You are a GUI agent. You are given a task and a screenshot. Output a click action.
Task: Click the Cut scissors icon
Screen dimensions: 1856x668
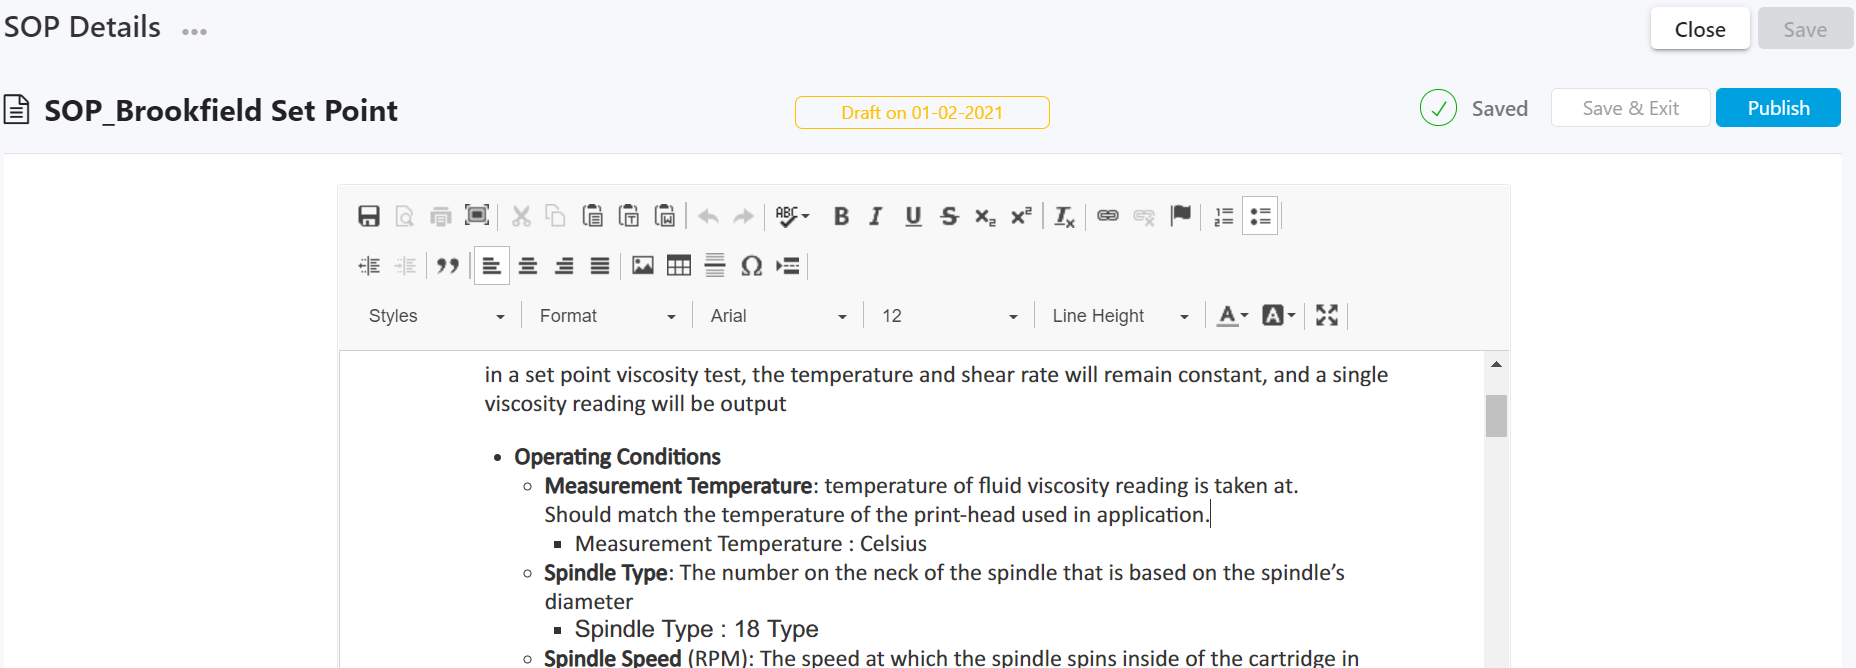[x=521, y=216]
